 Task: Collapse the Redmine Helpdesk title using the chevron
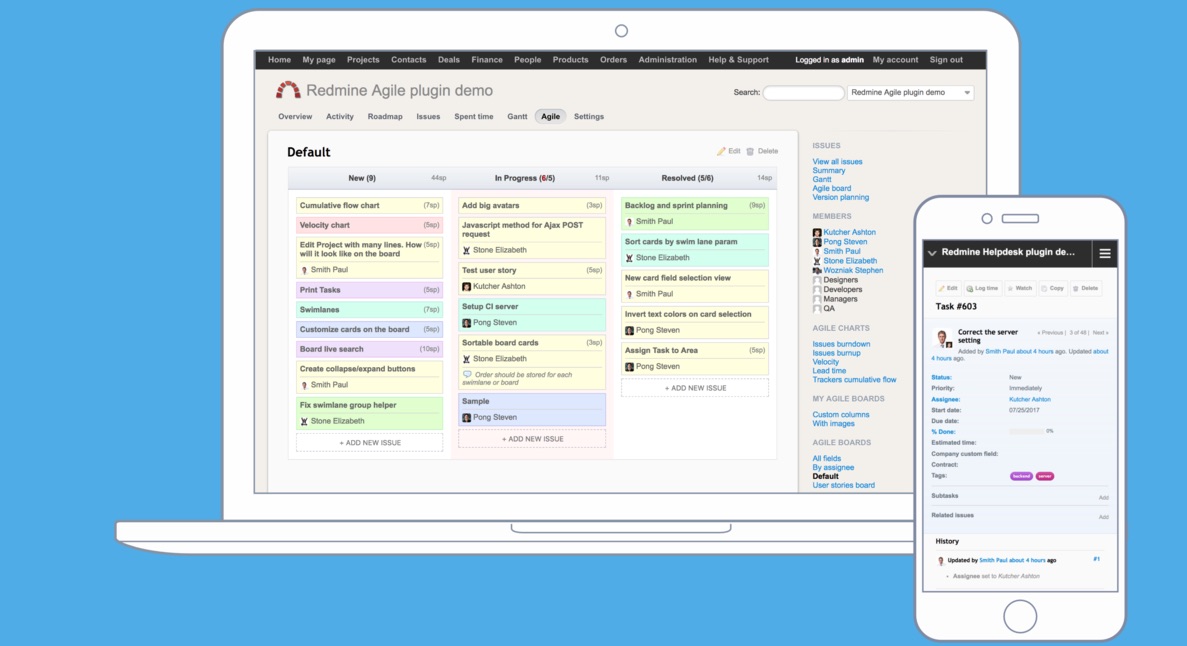[x=931, y=253]
